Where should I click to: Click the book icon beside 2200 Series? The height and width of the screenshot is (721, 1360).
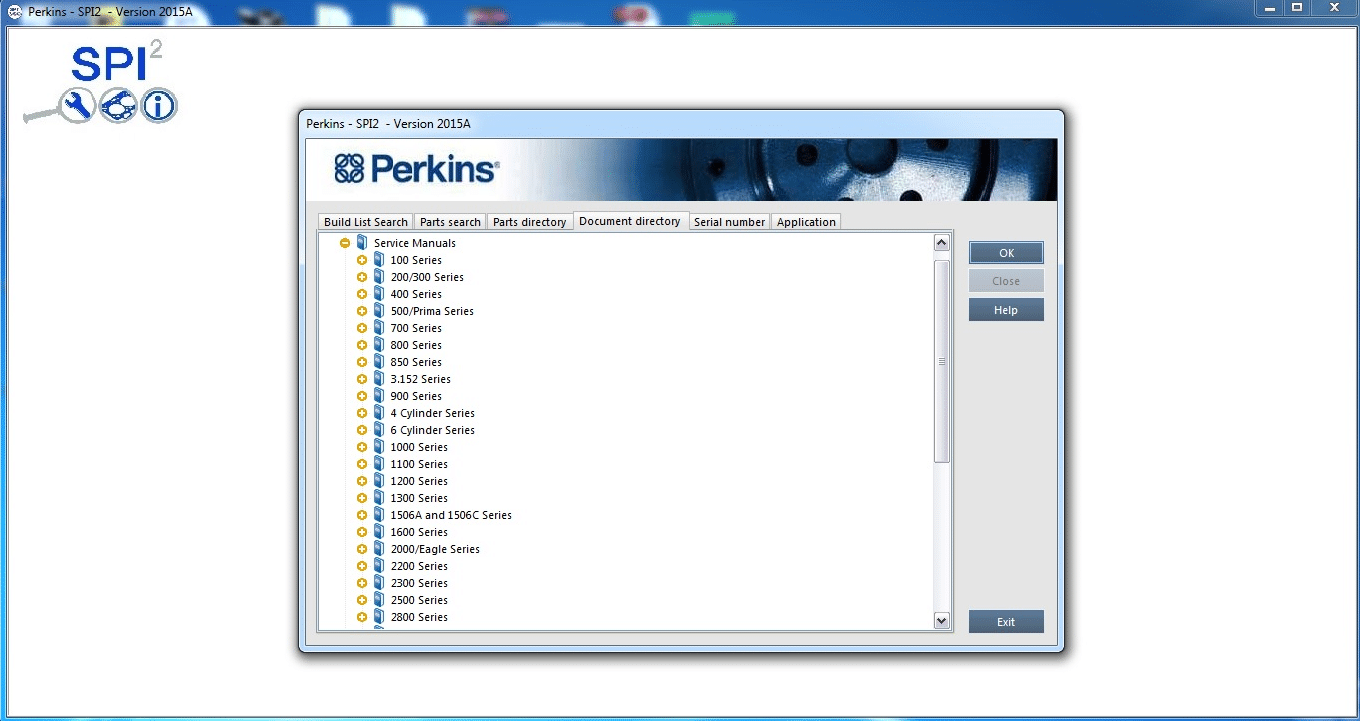point(379,566)
